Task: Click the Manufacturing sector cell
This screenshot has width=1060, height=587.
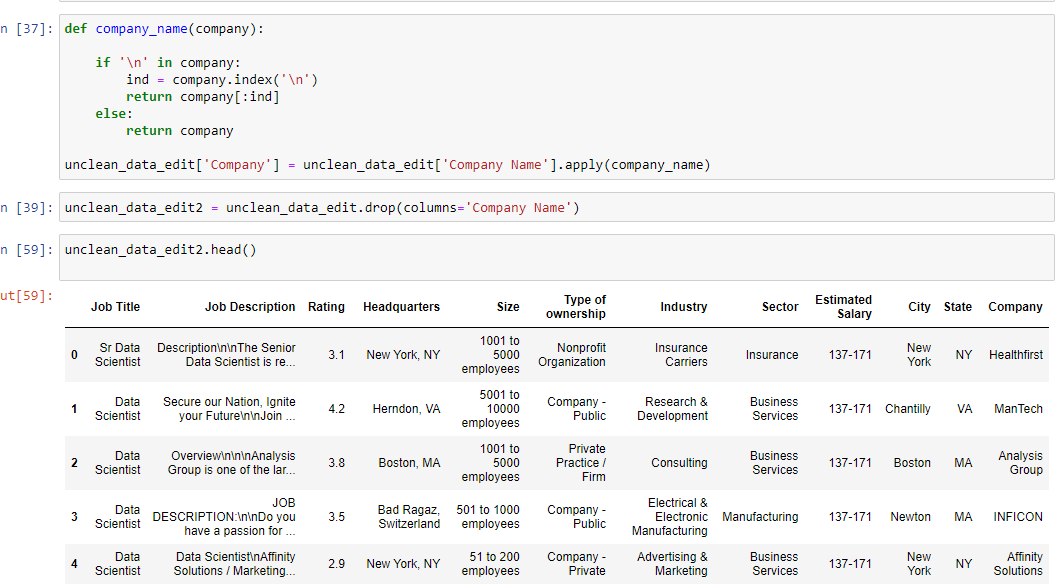Action: [760, 517]
